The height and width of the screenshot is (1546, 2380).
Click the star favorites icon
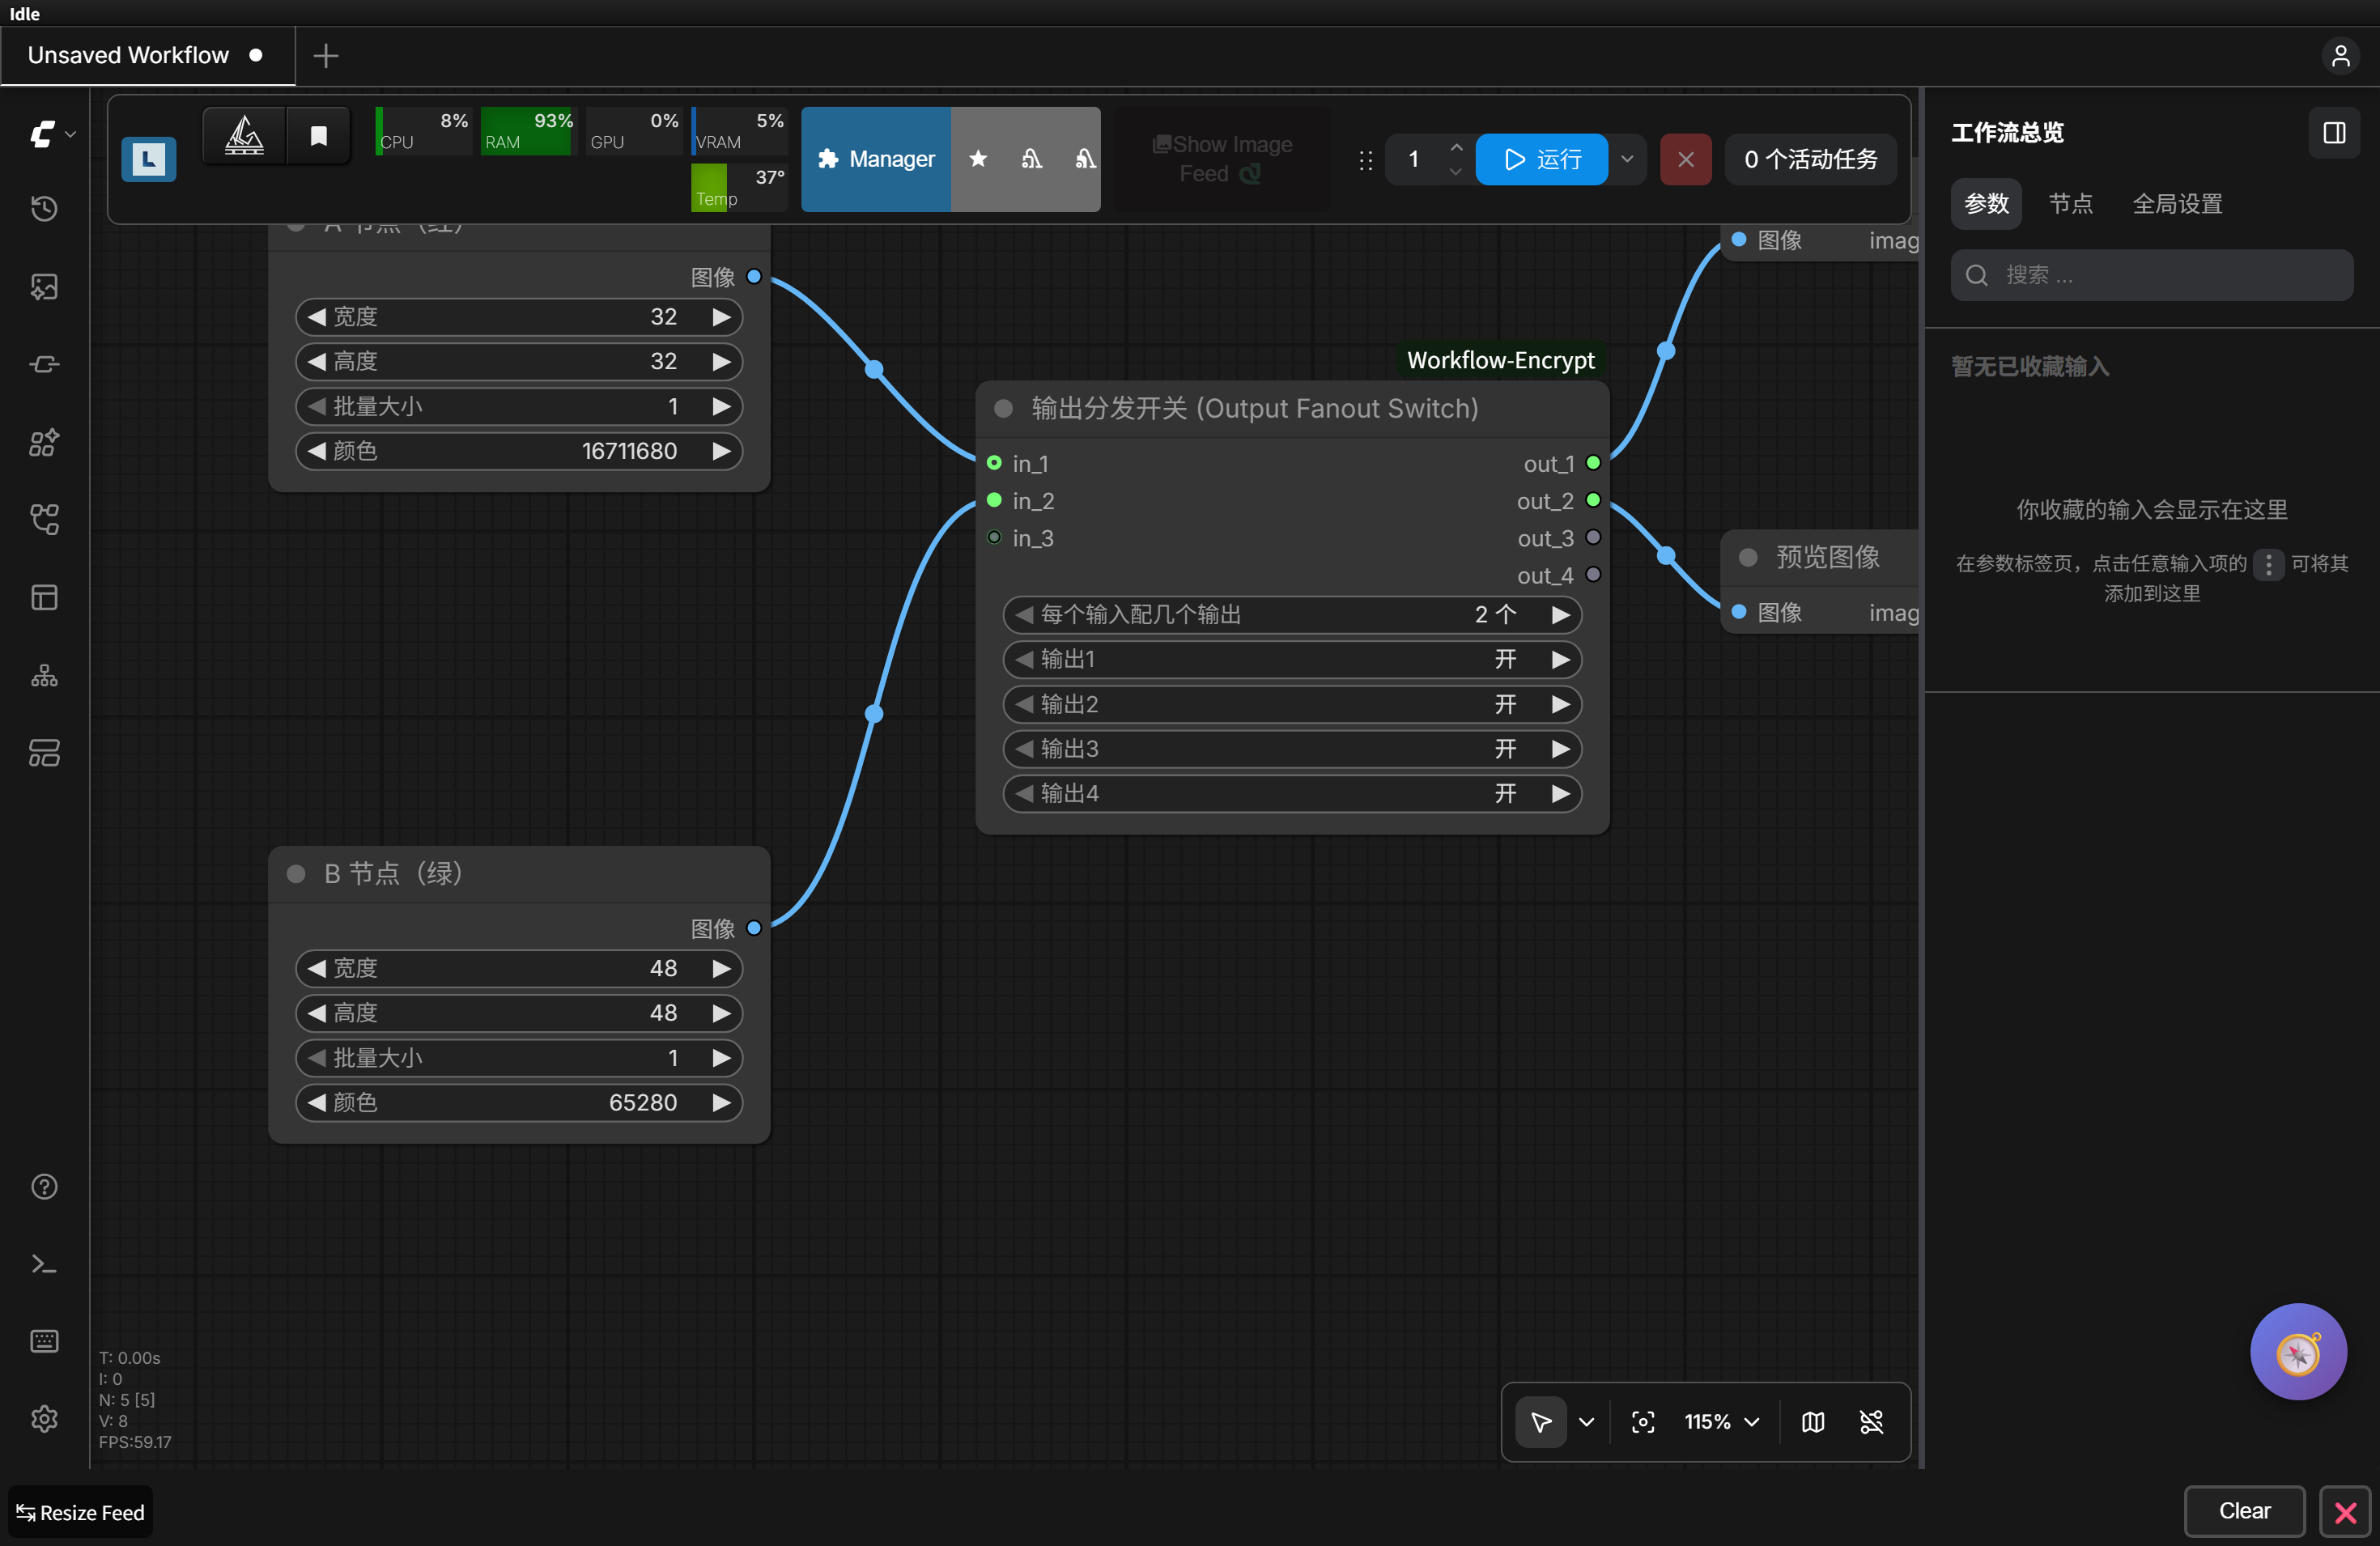tap(978, 159)
